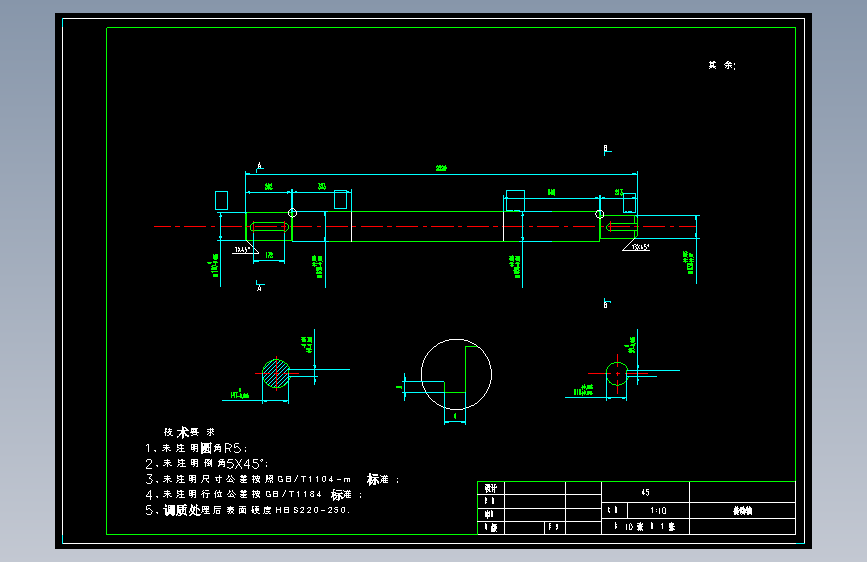Click the right keyway slot on shaft
The image size is (867, 562).
[621, 226]
